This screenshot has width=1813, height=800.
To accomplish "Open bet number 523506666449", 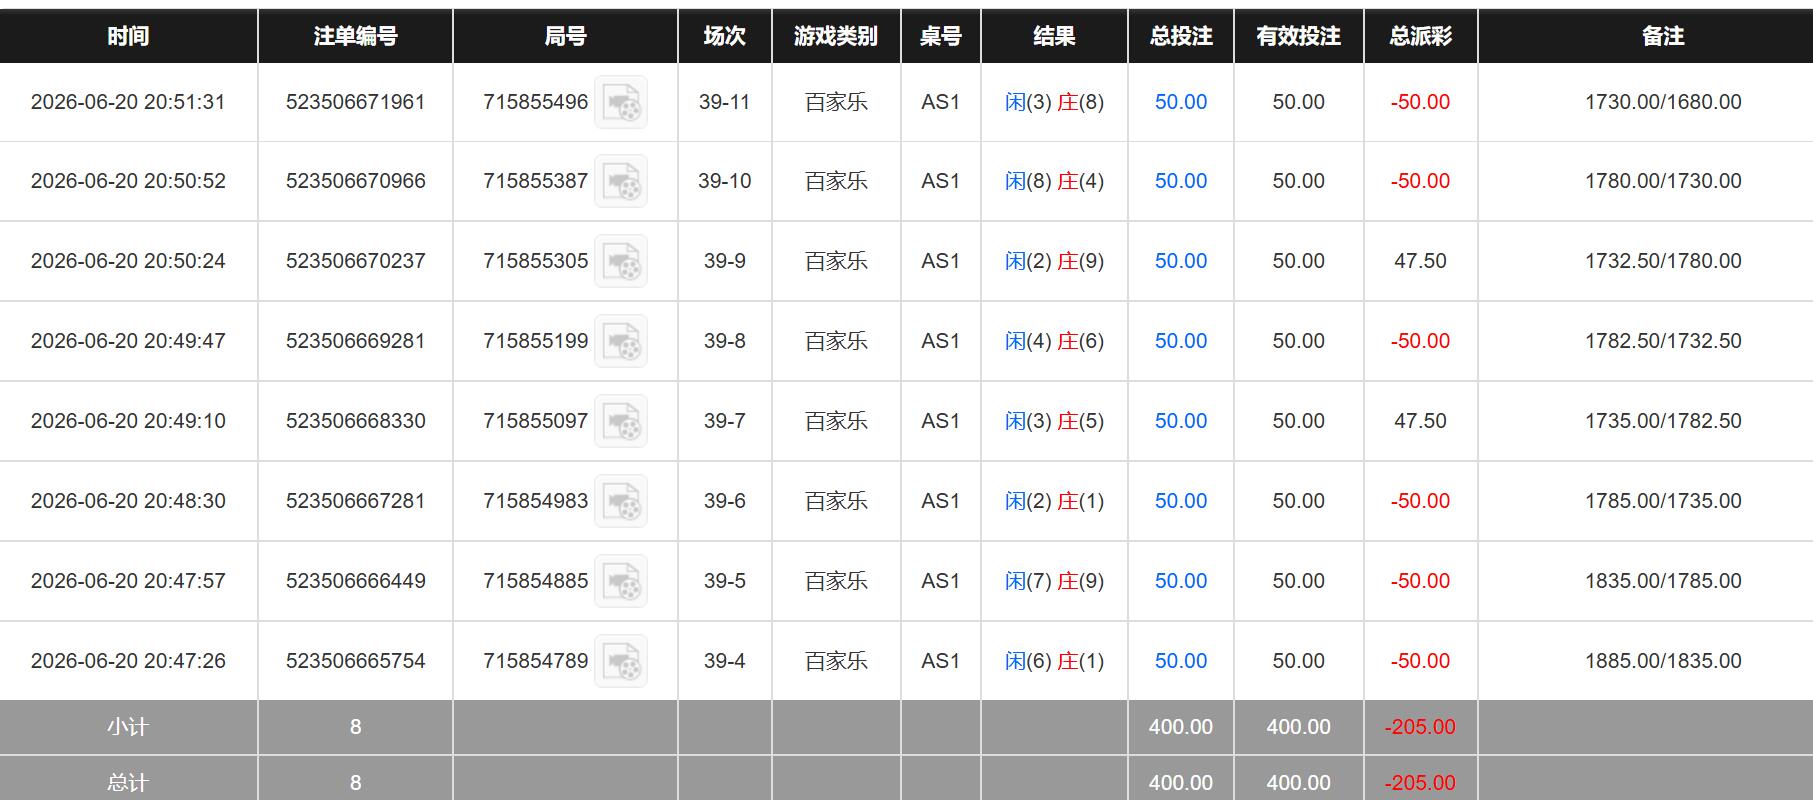I will [355, 581].
